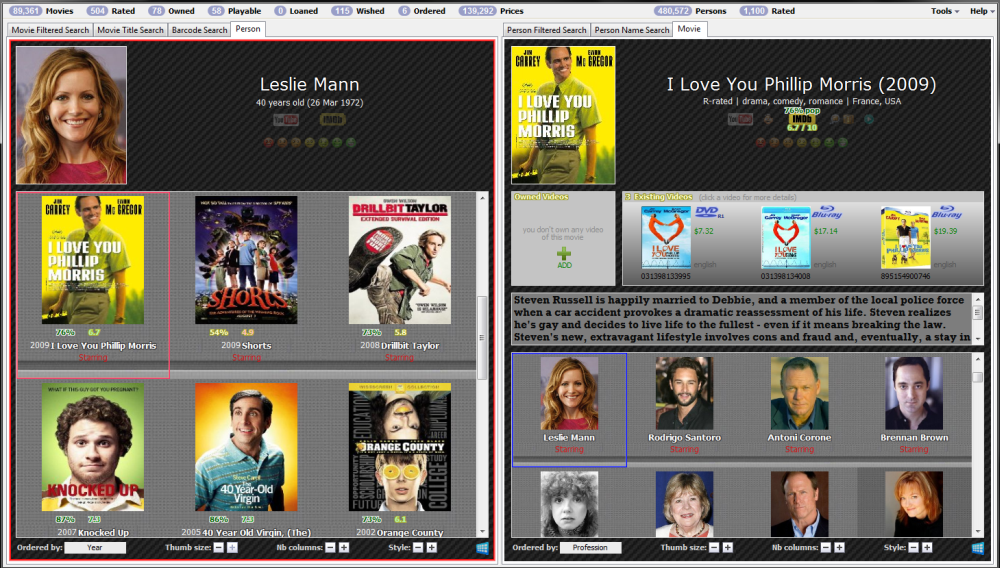The height and width of the screenshot is (568, 1000).
Task: Select the $17.14 Blu-ray existing video
Action: click(x=786, y=238)
